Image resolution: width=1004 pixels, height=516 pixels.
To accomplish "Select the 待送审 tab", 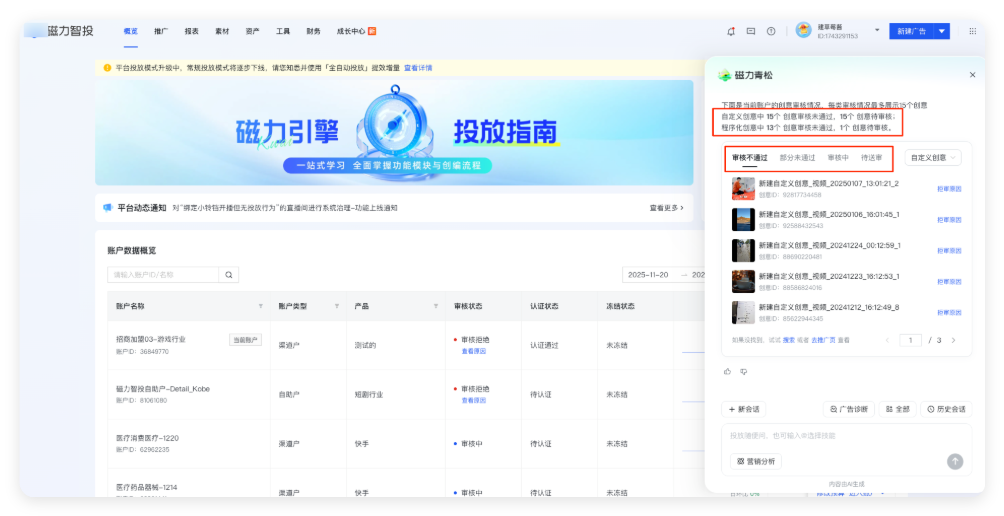I will [871, 157].
